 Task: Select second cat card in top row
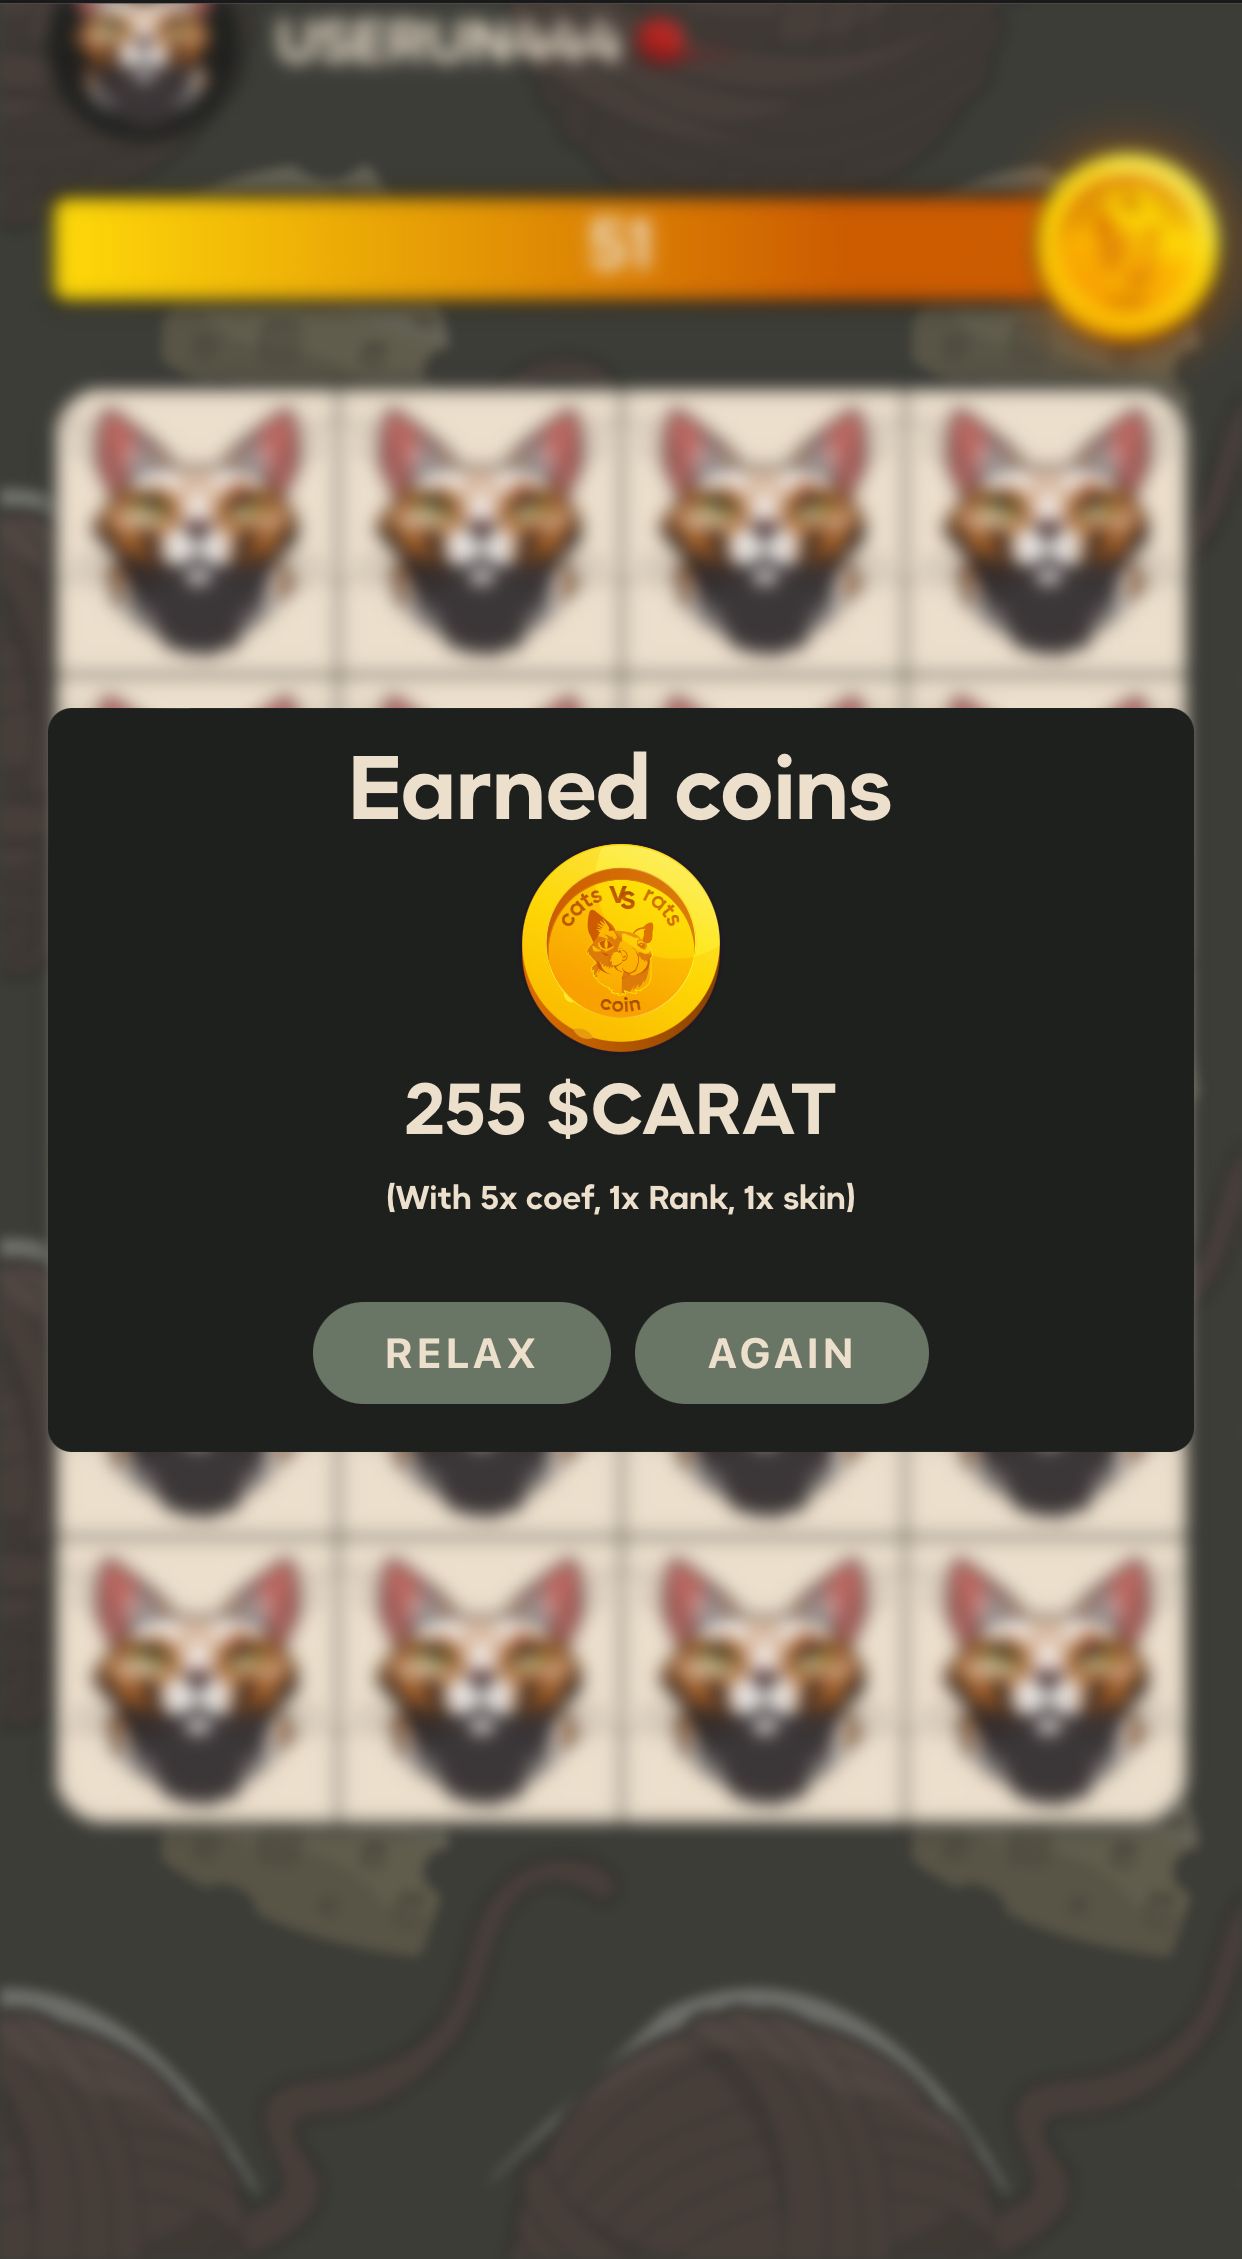(480, 530)
